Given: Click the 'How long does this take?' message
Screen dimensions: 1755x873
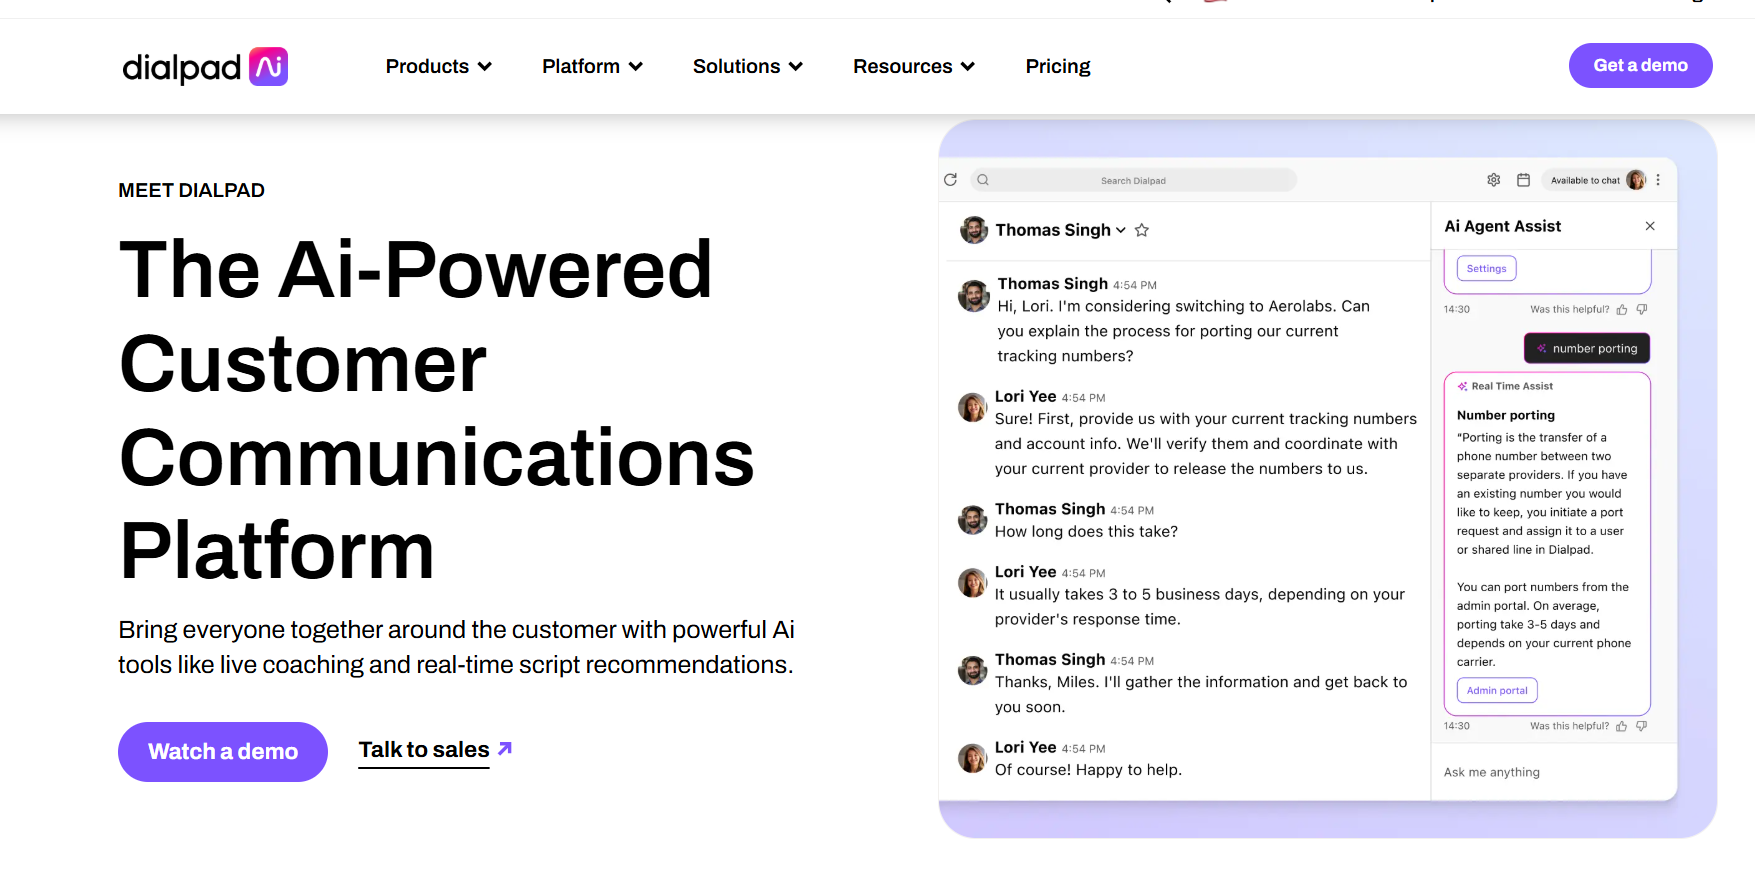Looking at the screenshot, I should click(x=1086, y=532).
